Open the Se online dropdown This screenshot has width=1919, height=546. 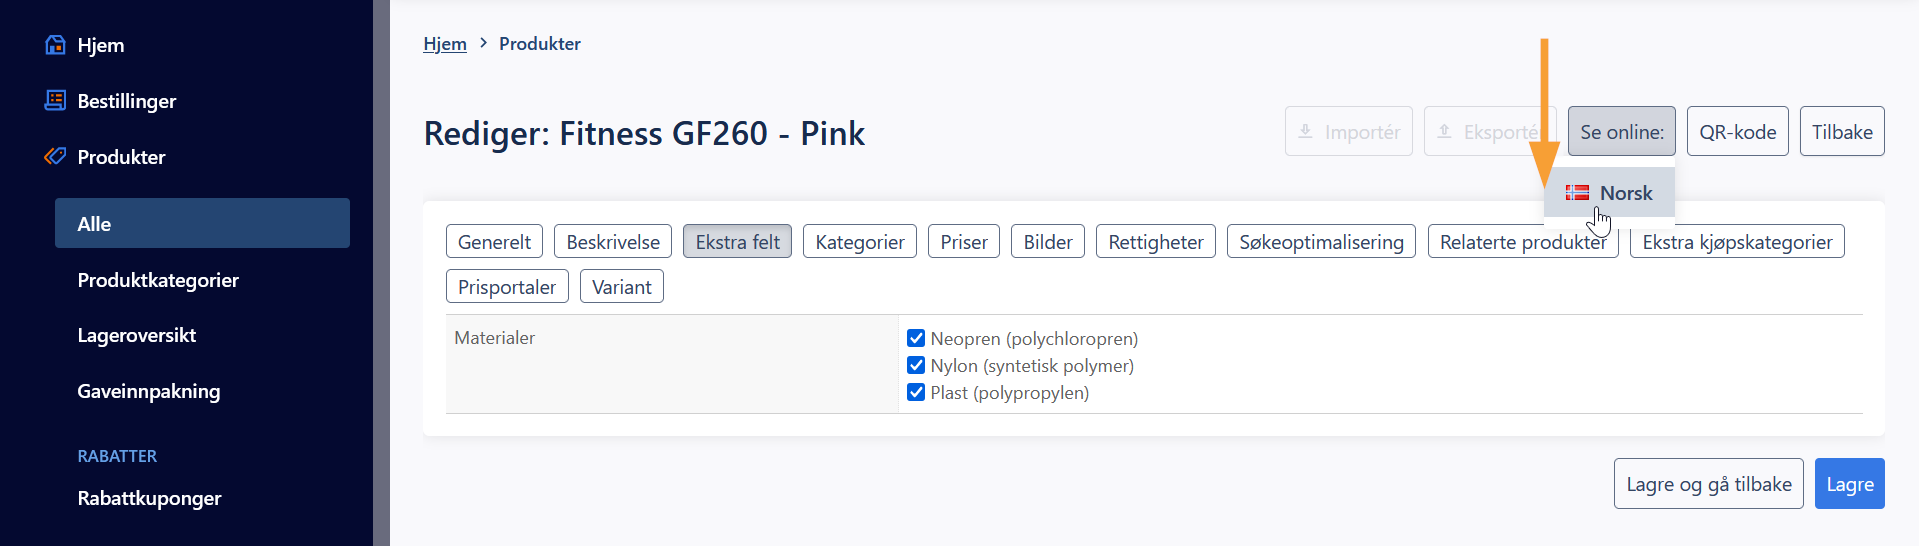pyautogui.click(x=1621, y=131)
